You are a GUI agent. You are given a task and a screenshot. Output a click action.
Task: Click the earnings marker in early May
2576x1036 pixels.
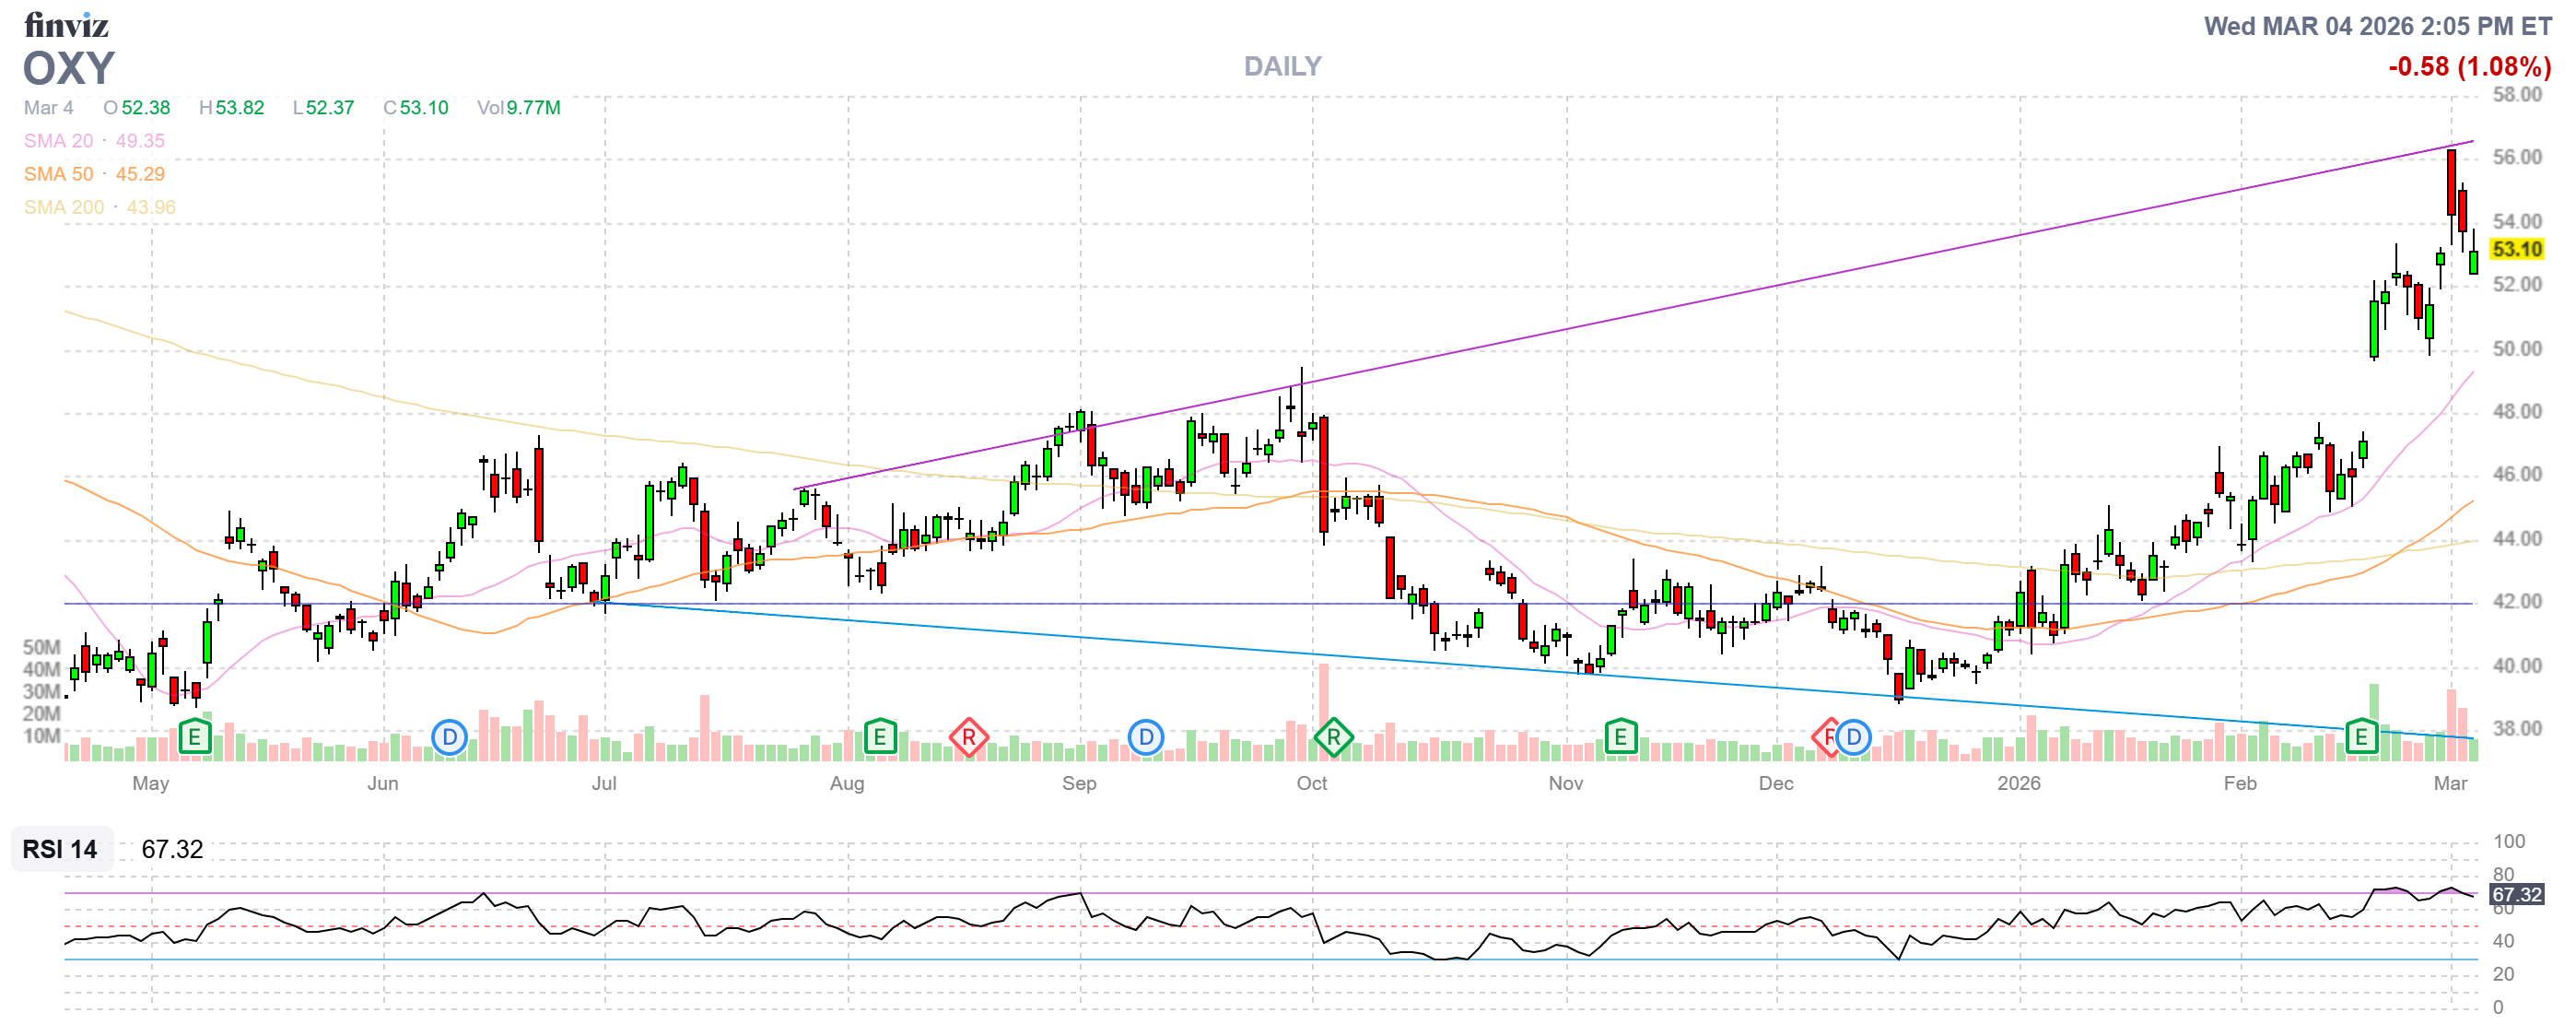click(194, 738)
